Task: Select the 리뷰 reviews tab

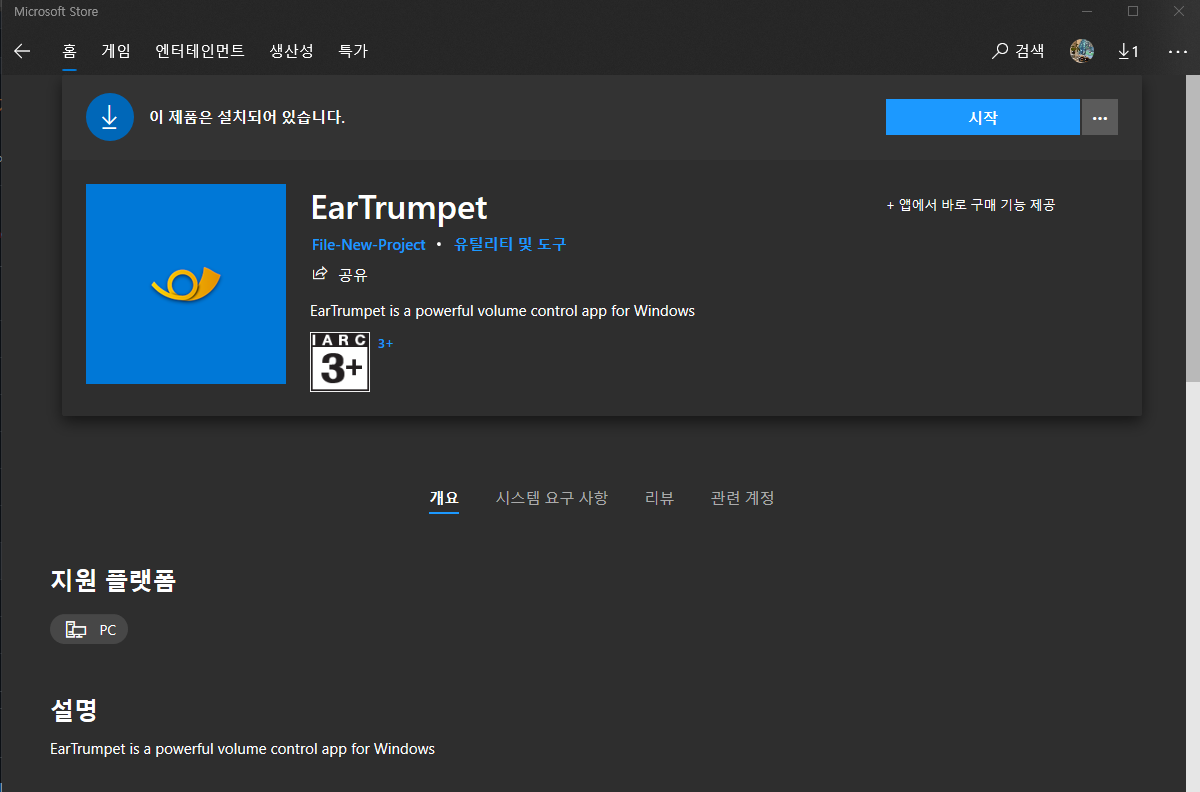Action: click(x=659, y=498)
